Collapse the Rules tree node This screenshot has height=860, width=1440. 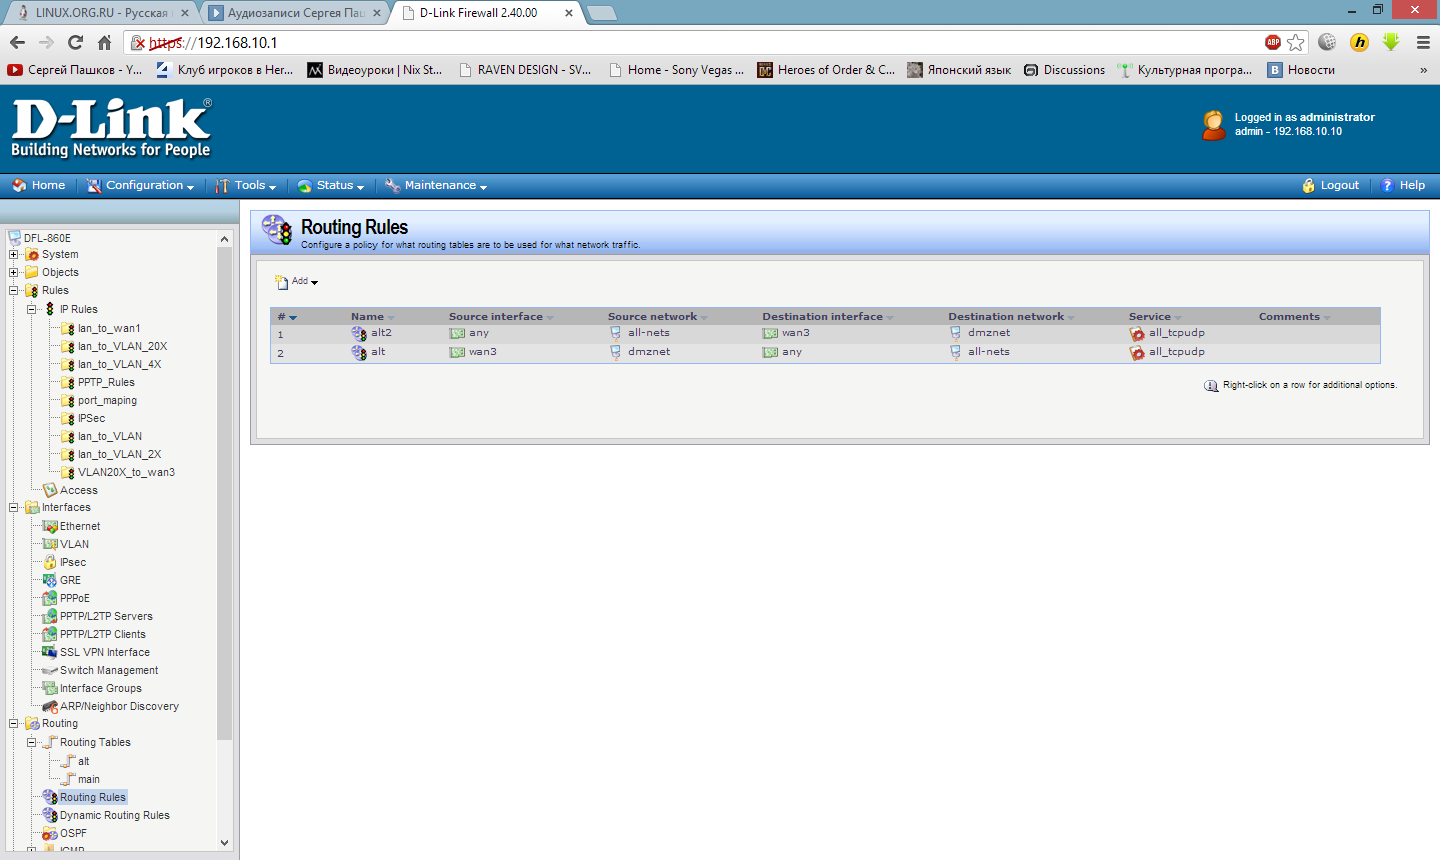click(x=14, y=290)
